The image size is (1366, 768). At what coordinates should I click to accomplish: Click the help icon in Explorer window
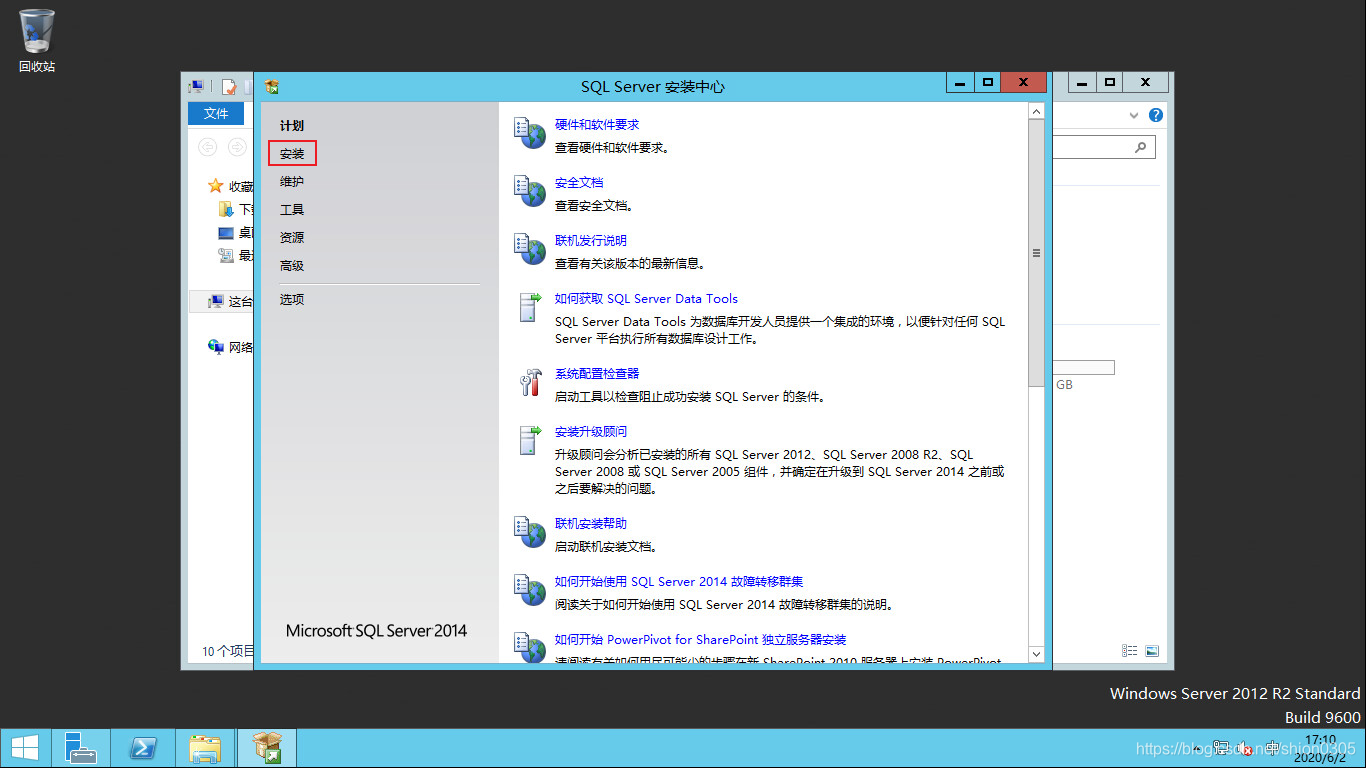pos(1156,115)
